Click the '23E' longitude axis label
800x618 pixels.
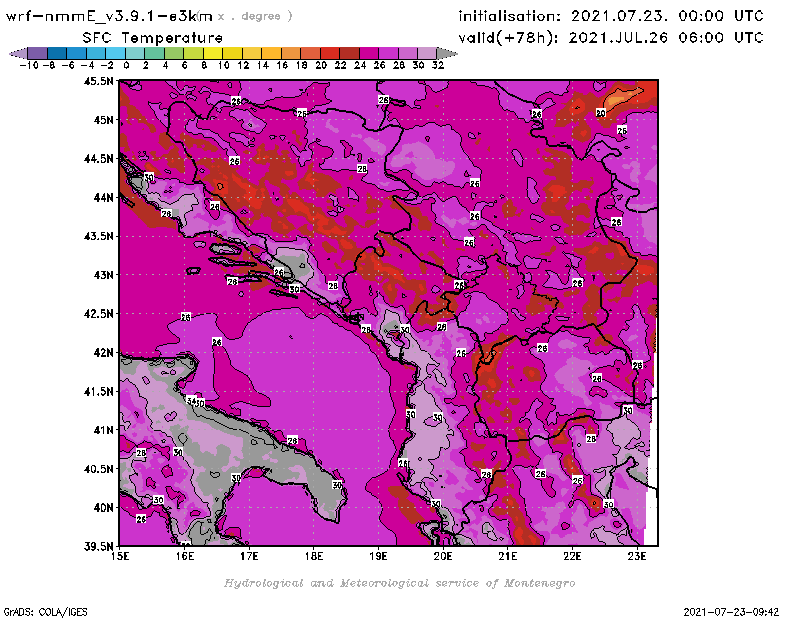pos(637,556)
